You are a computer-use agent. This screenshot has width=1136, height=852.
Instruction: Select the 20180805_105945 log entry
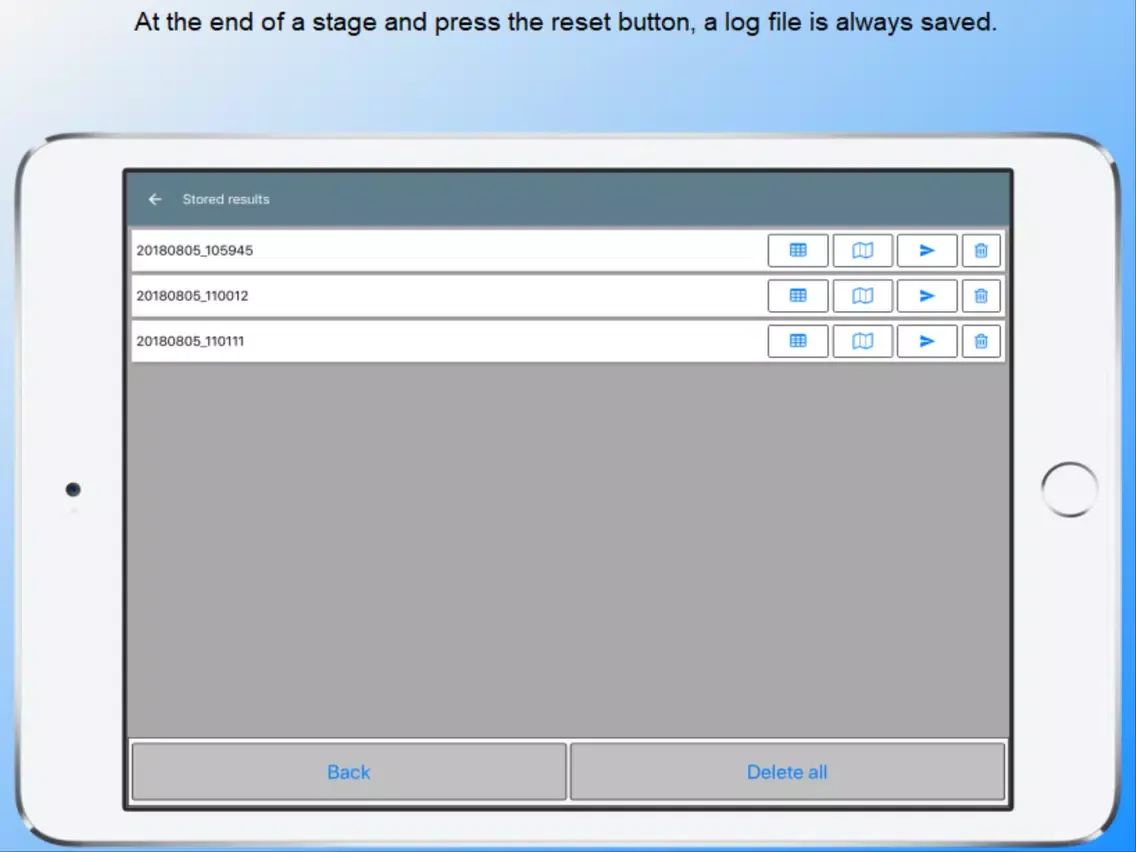pyautogui.click(x=195, y=251)
